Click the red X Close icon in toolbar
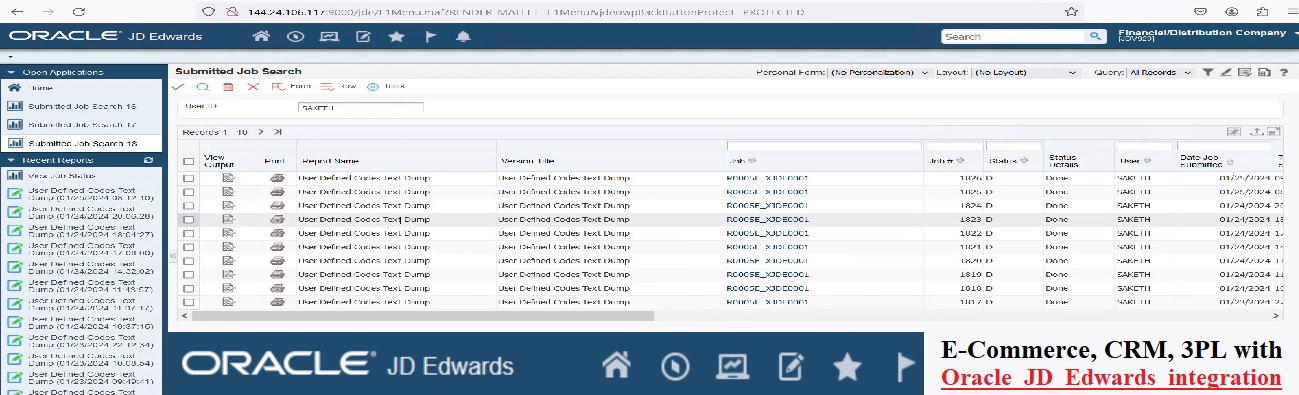Image resolution: width=1299 pixels, height=395 pixels. (253, 87)
